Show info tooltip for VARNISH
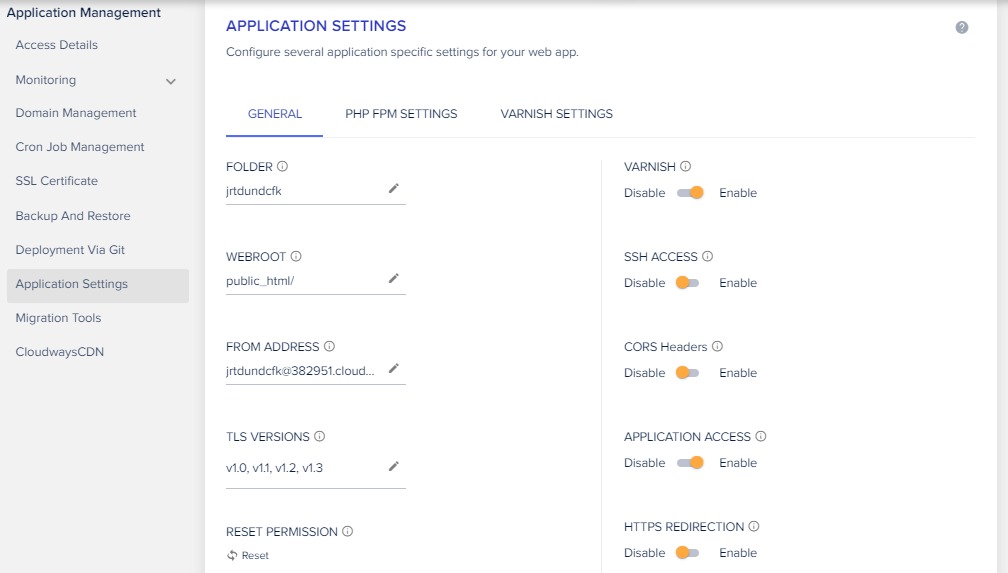Image resolution: width=1008 pixels, height=573 pixels. pyautogui.click(x=686, y=167)
